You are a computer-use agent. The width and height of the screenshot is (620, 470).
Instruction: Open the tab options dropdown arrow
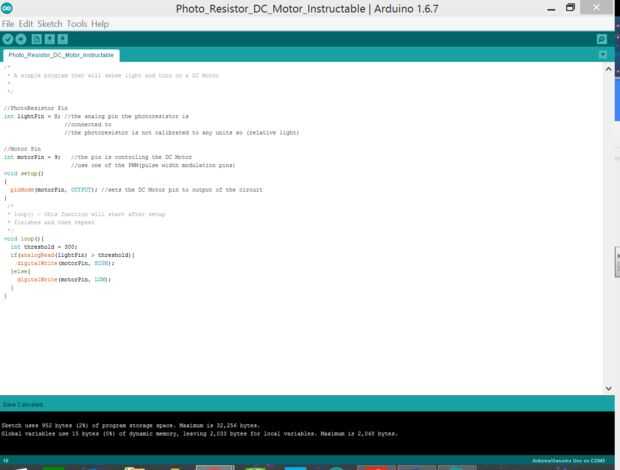(x=603, y=55)
